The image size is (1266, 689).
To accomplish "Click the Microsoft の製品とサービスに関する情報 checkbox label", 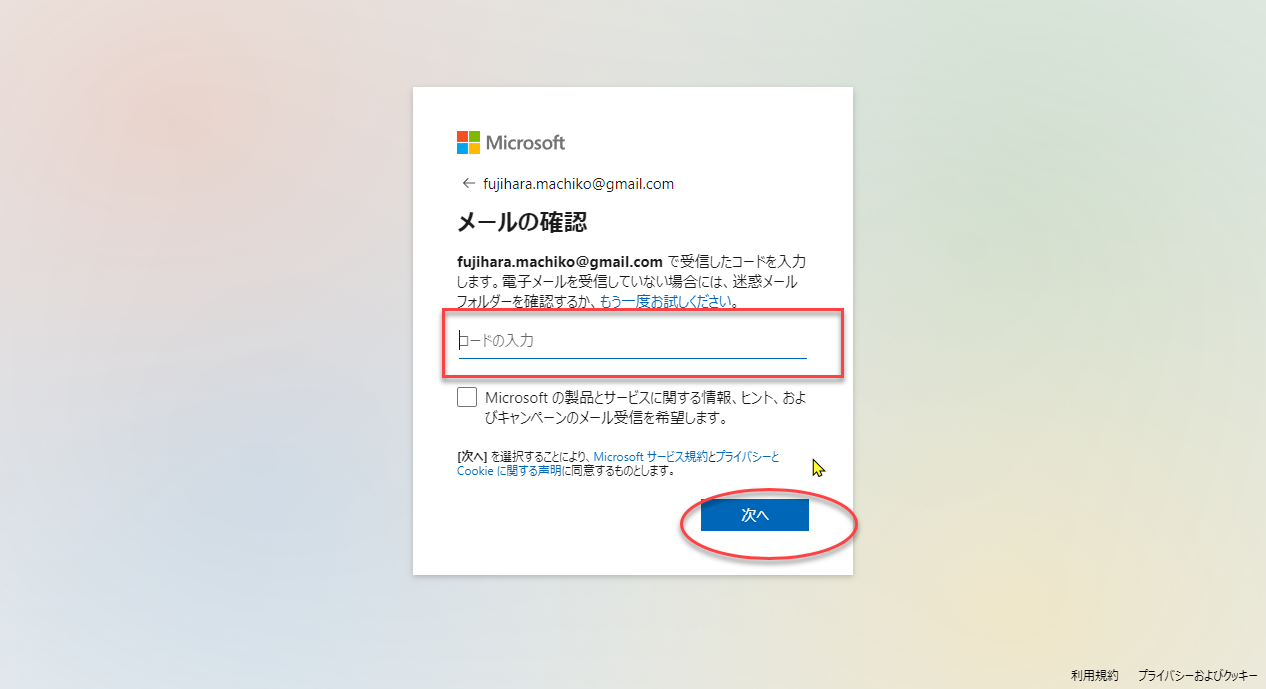I will pos(646,398).
